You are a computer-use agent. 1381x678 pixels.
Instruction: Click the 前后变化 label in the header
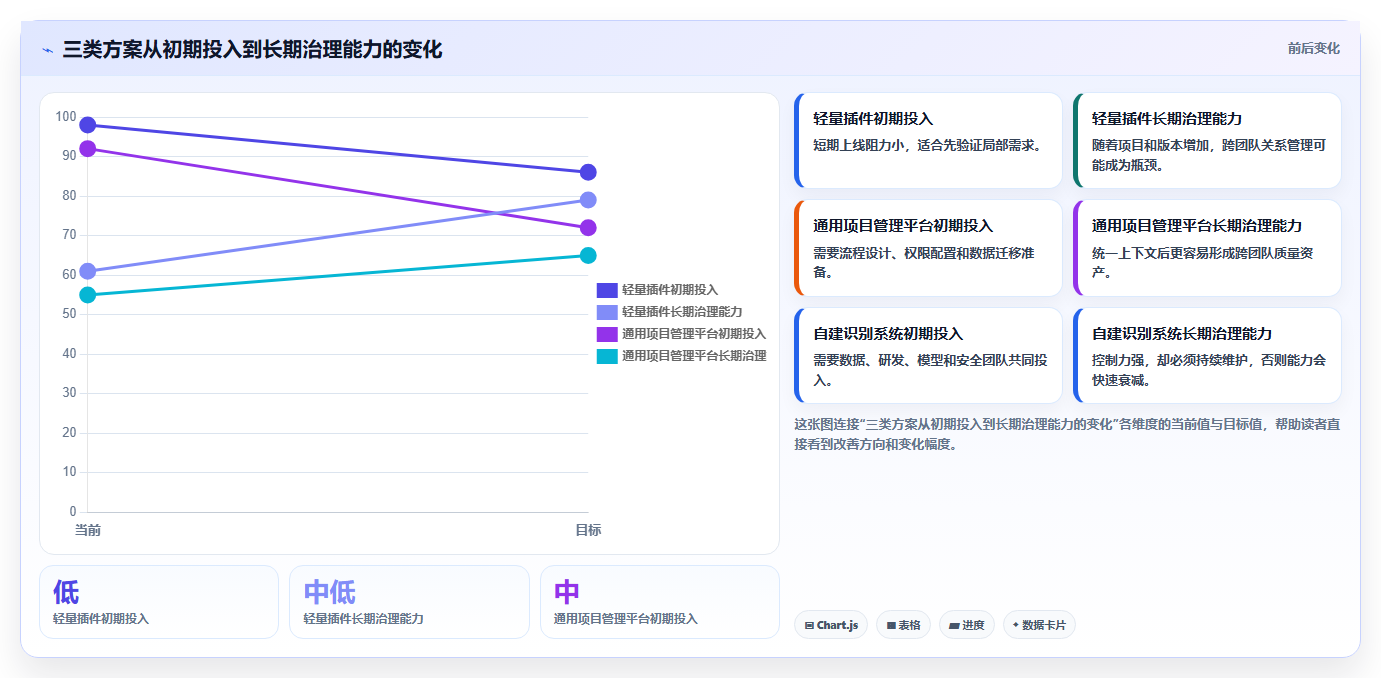(x=1313, y=48)
